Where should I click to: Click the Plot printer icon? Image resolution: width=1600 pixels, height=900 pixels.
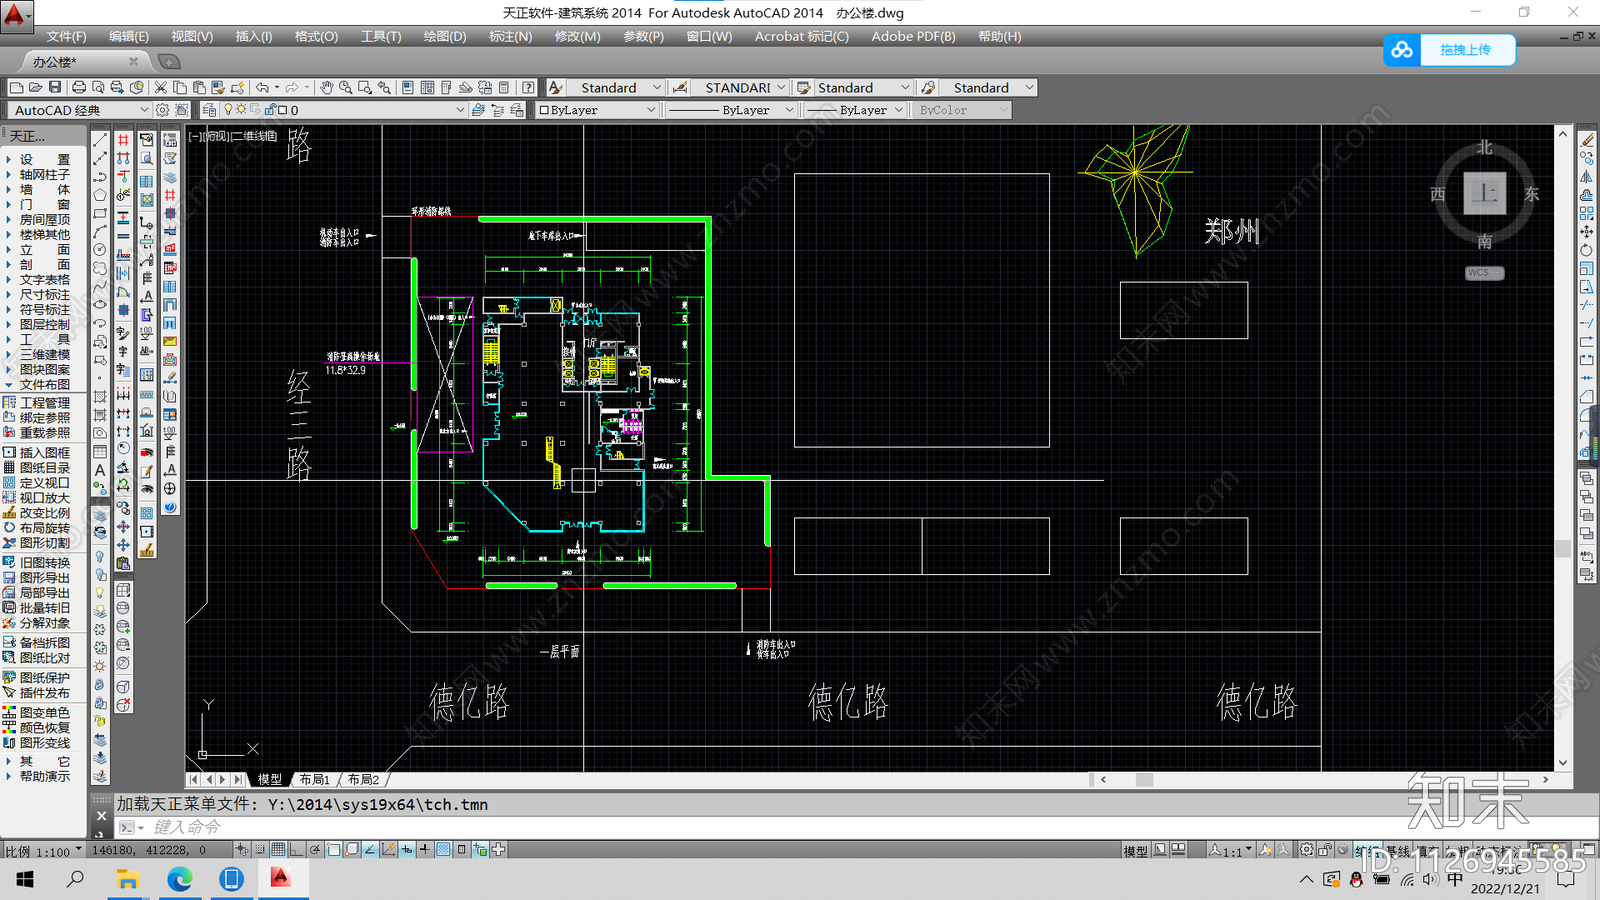click(x=79, y=88)
